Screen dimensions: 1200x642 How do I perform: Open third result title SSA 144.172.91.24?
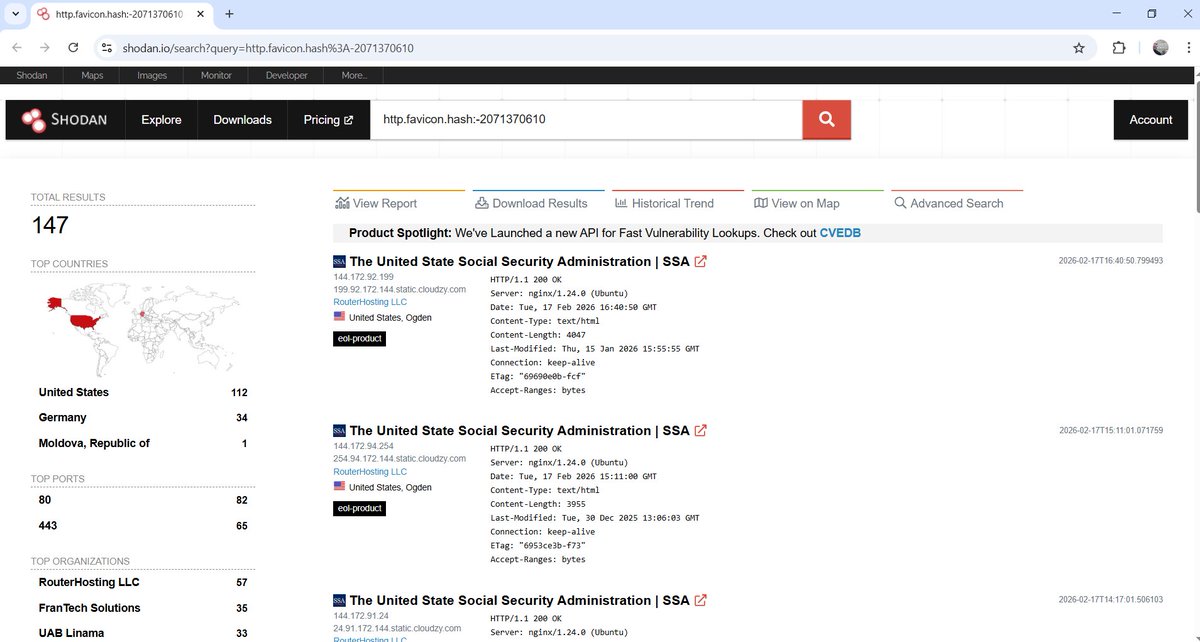(520, 601)
